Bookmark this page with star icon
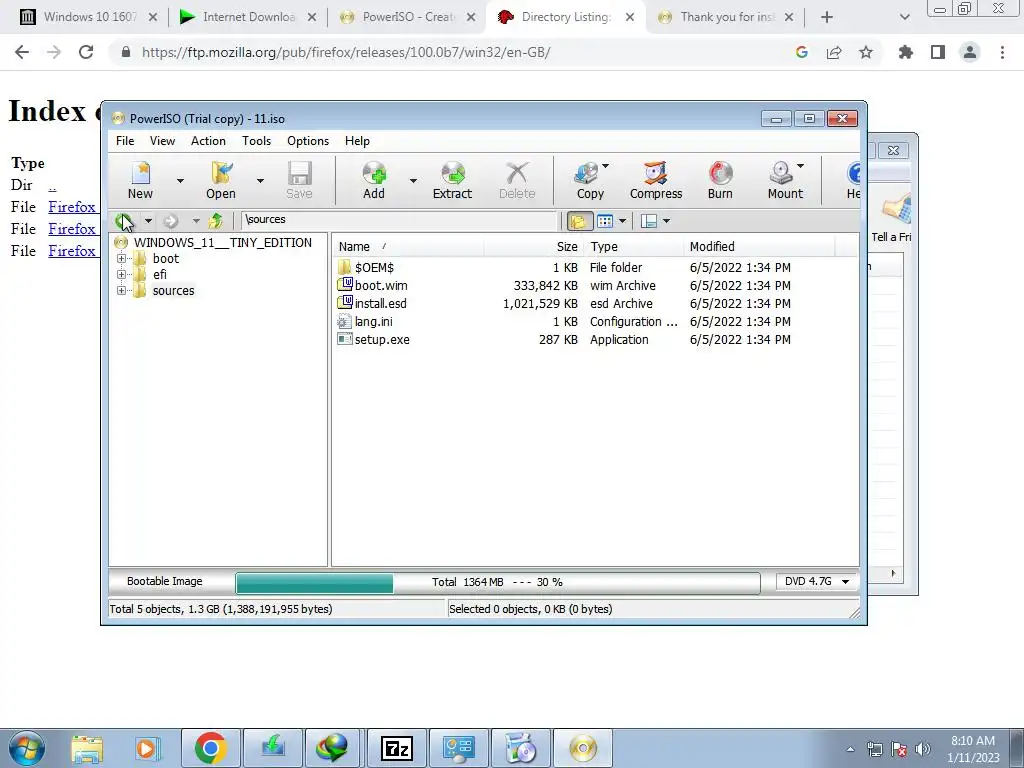 click(x=866, y=52)
